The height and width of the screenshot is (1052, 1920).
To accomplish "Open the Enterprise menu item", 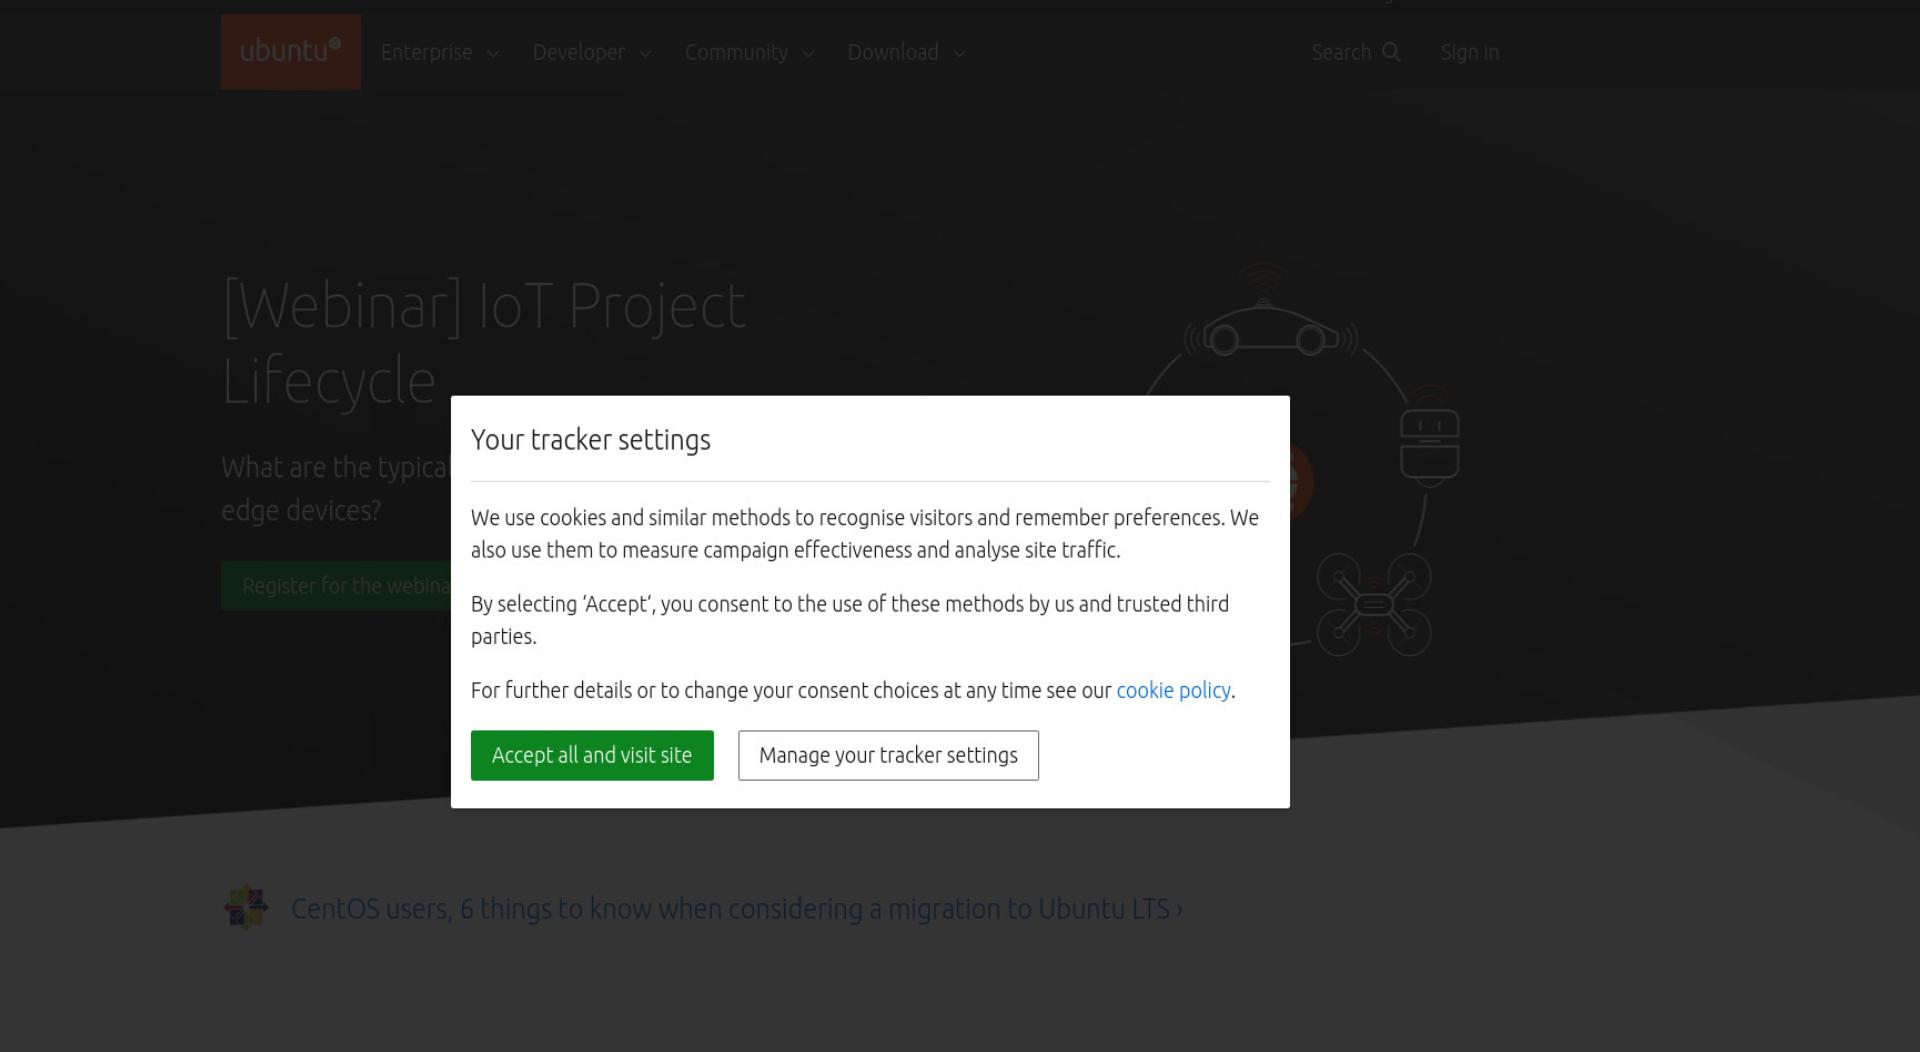I will point(426,52).
